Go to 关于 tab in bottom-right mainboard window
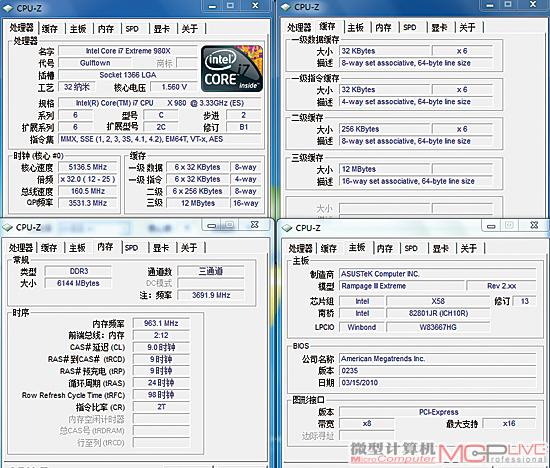Screen dimensions: 550x468 pos(469,248)
